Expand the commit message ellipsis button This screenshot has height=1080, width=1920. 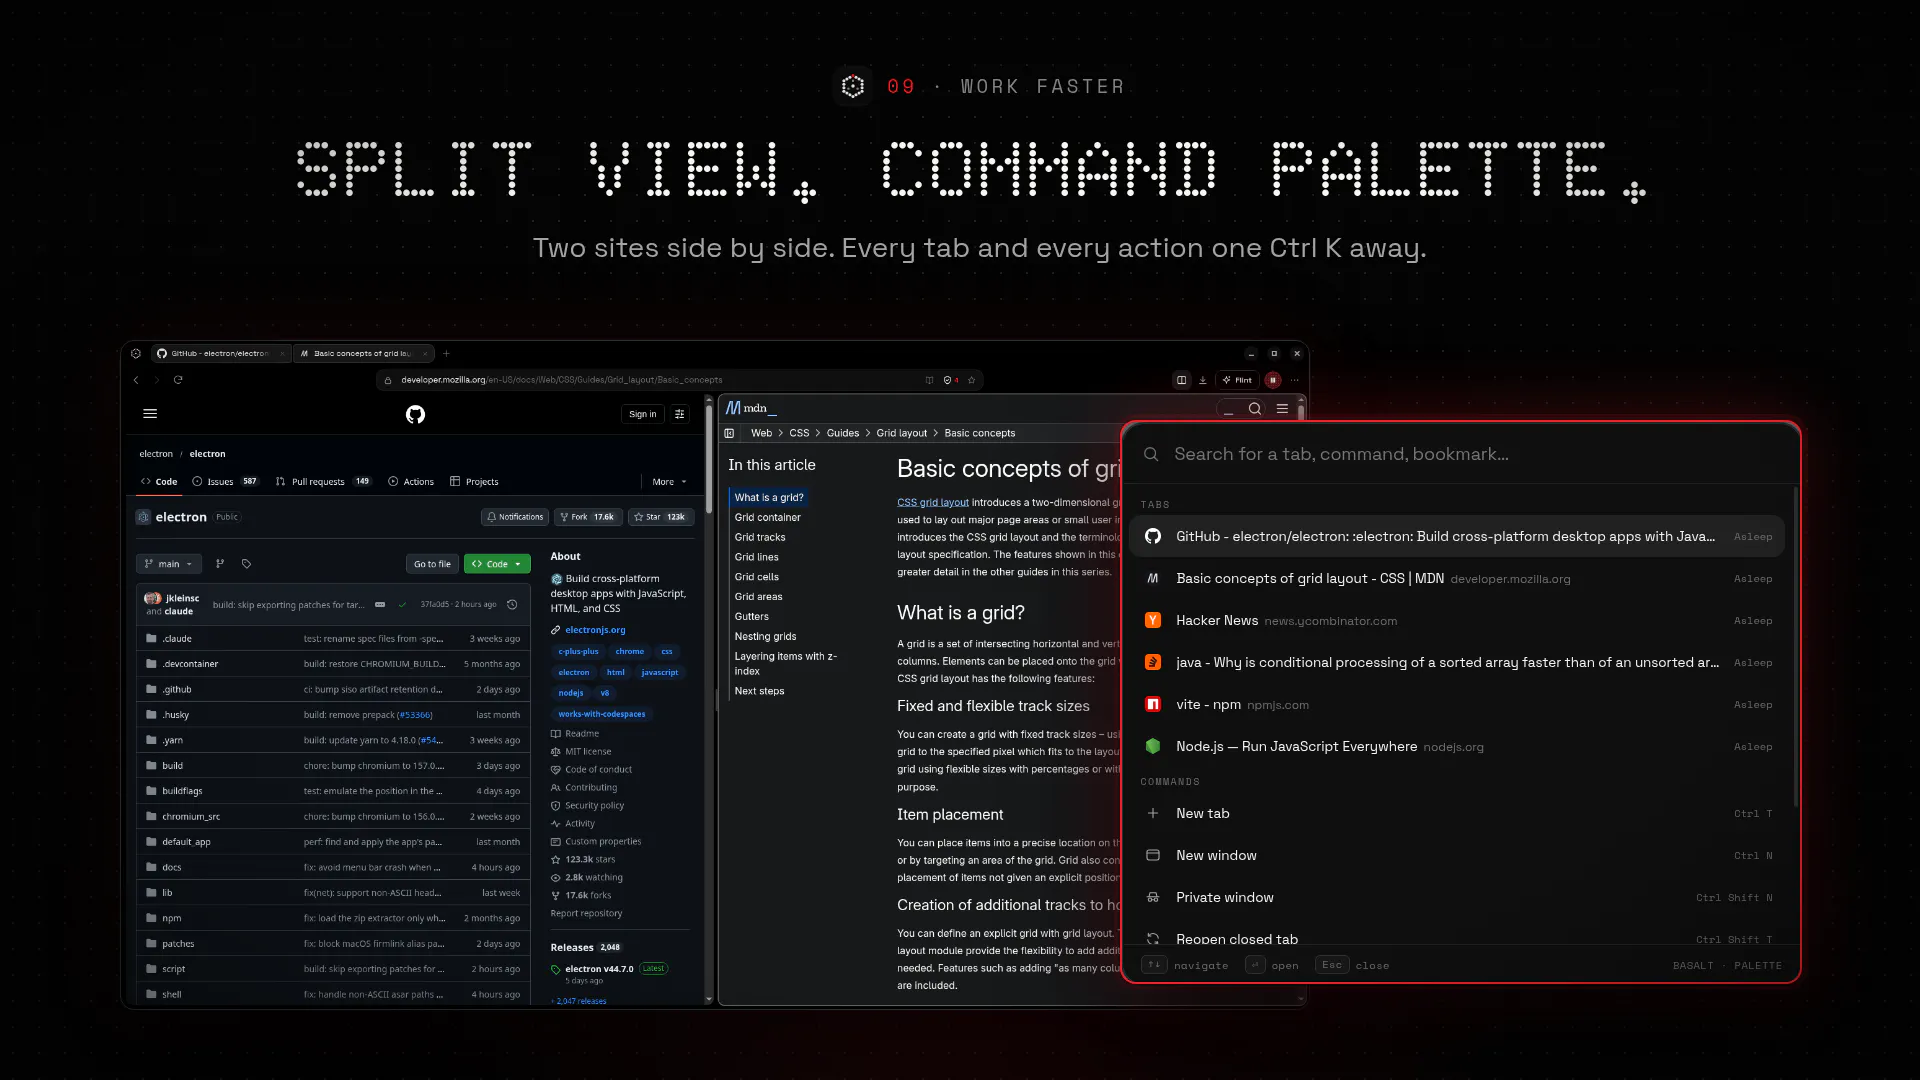(380, 605)
